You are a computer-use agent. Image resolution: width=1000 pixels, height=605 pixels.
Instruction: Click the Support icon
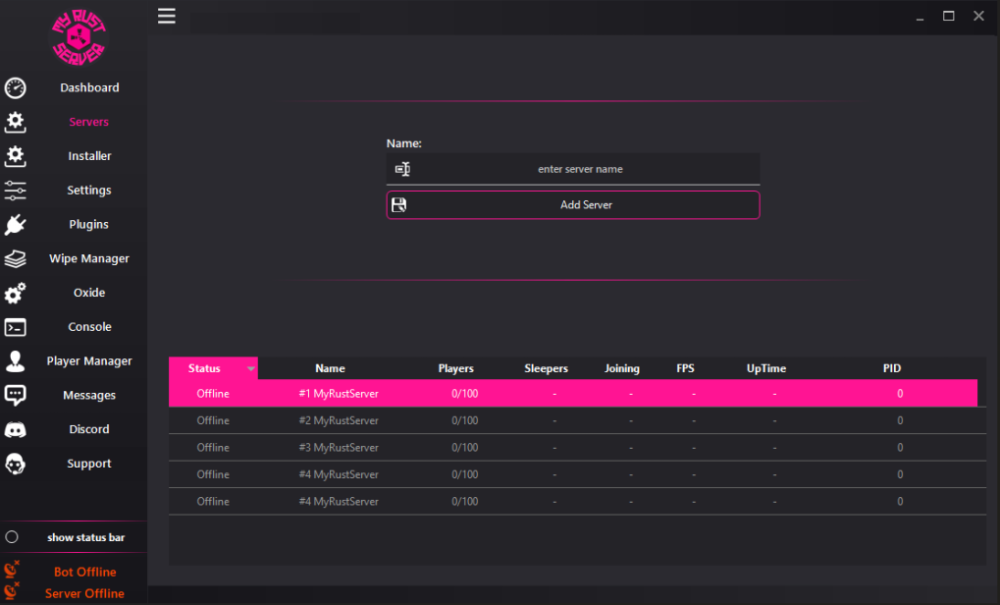14,463
